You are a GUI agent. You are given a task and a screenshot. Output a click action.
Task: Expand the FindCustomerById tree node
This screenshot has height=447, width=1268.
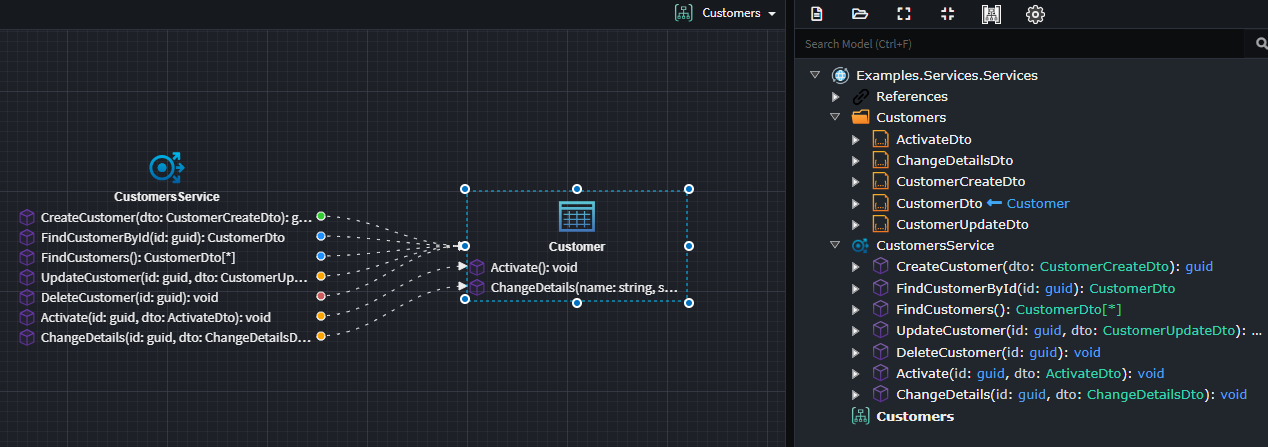(856, 288)
